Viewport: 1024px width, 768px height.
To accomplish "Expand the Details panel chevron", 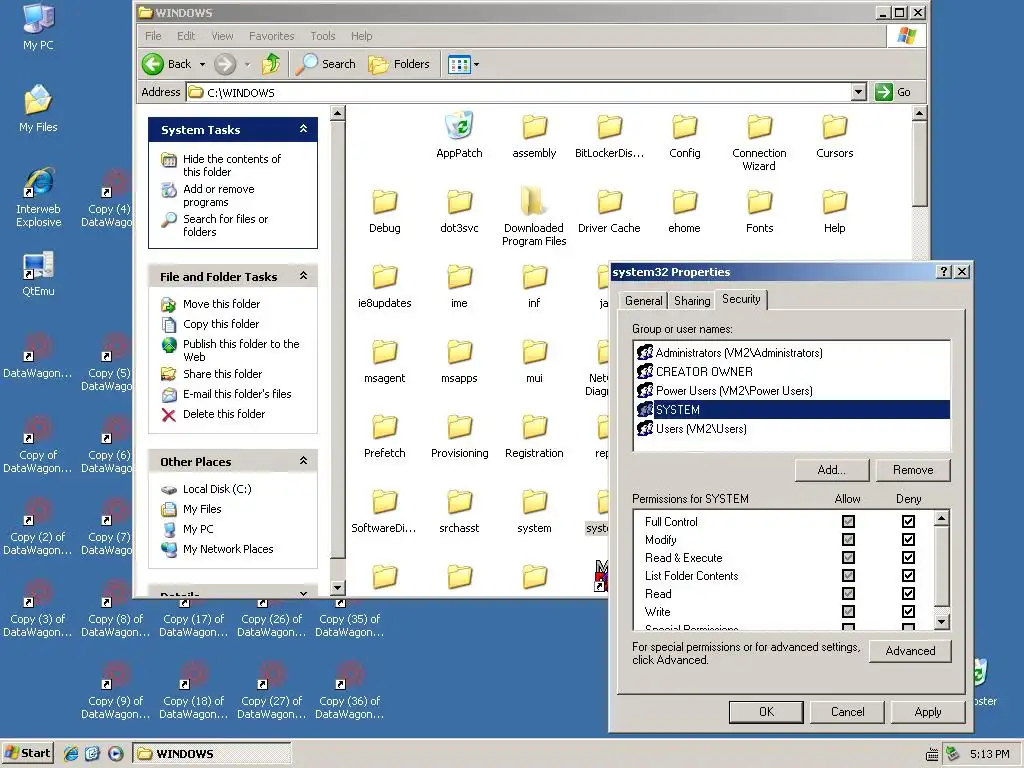I will pos(303,593).
